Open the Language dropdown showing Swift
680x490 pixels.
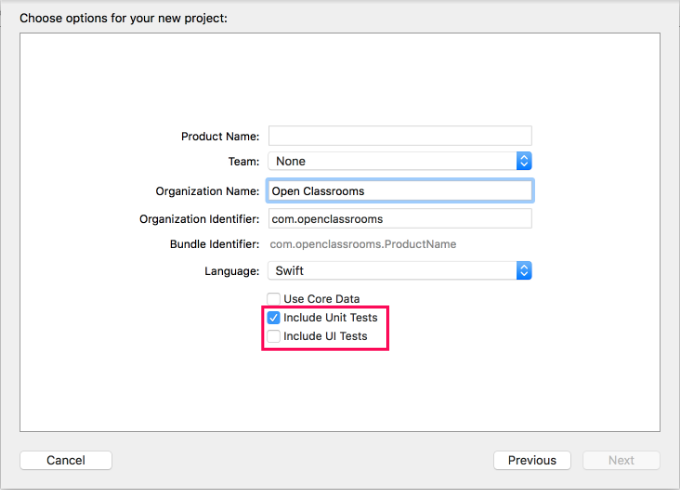tap(400, 271)
